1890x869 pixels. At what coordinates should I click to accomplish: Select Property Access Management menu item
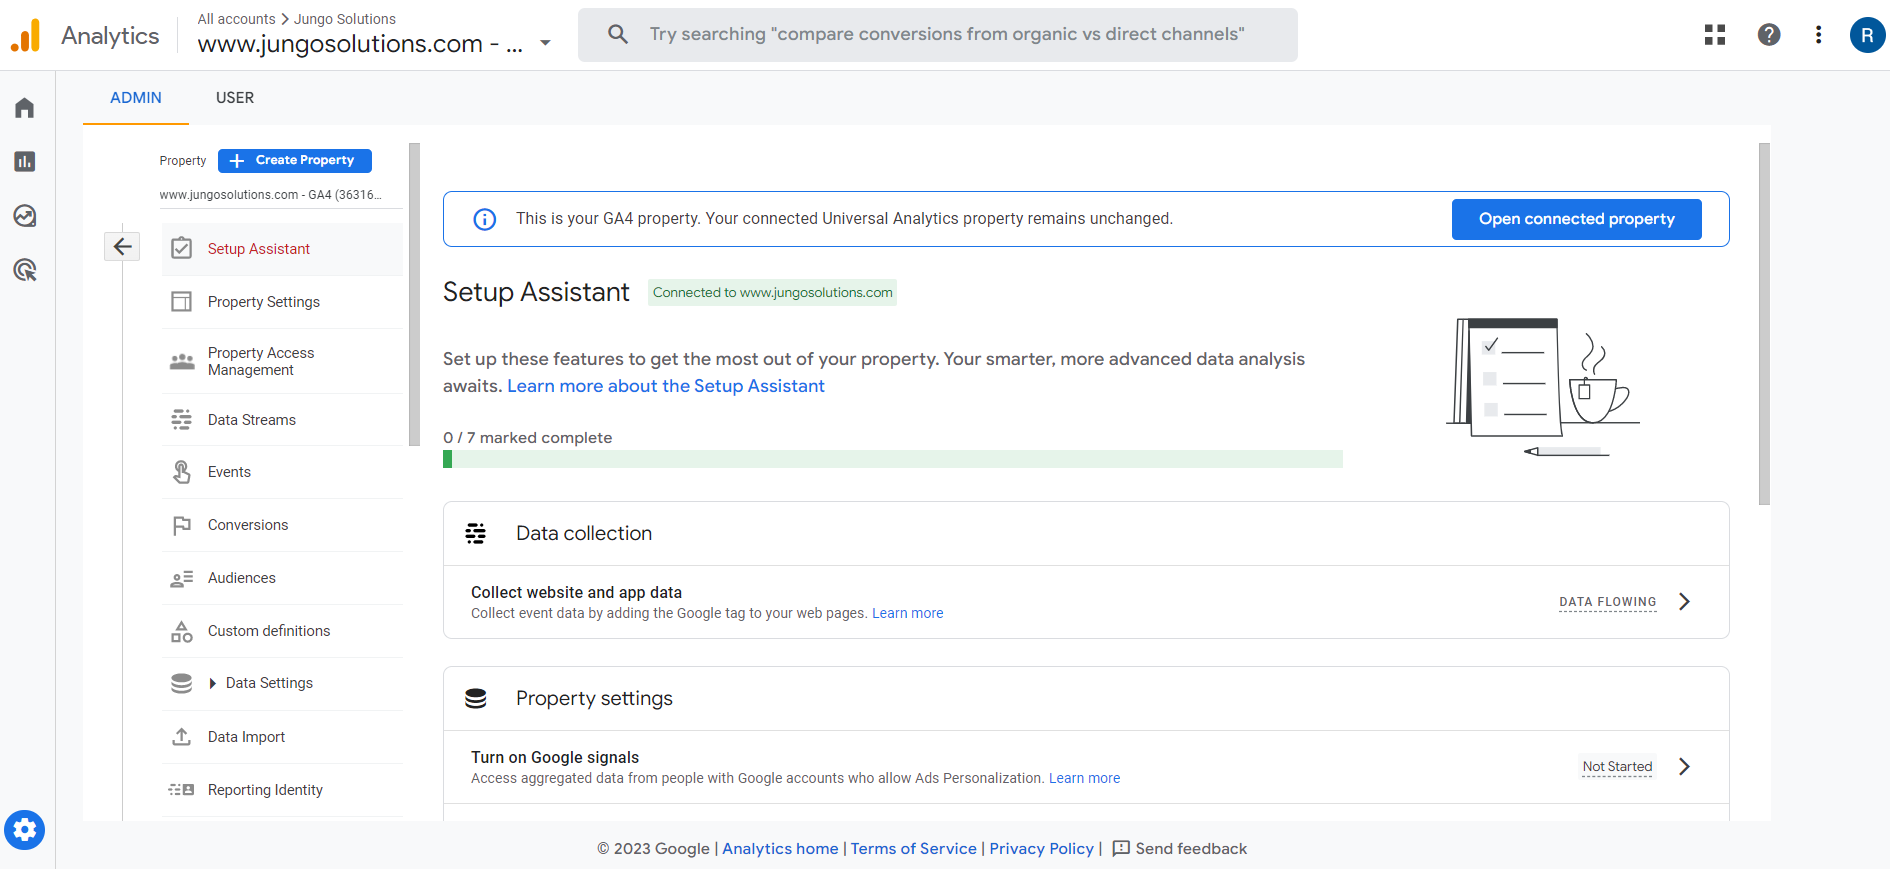(x=283, y=361)
